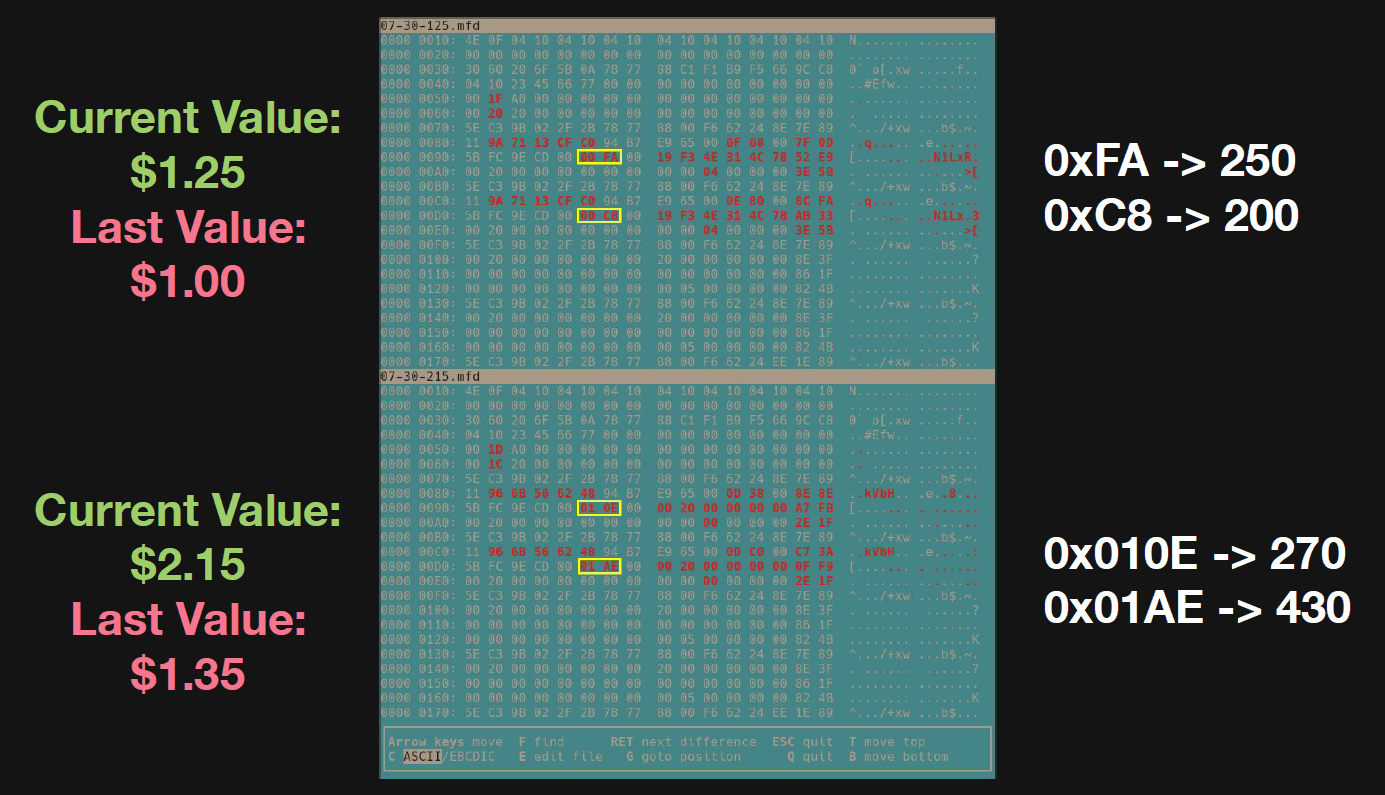The image size is (1385, 795).
Task: Click the 'ESC quit' hint
Action: tap(802, 742)
